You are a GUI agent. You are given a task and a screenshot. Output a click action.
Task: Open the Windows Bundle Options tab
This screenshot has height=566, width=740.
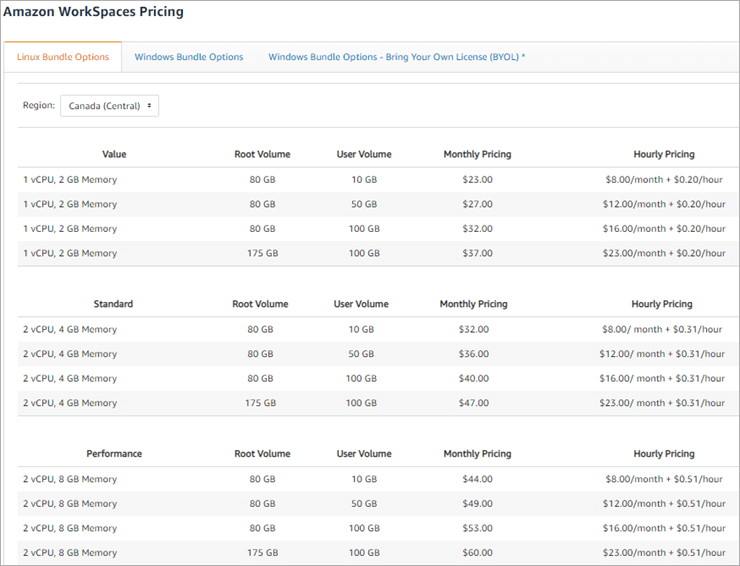click(x=189, y=57)
